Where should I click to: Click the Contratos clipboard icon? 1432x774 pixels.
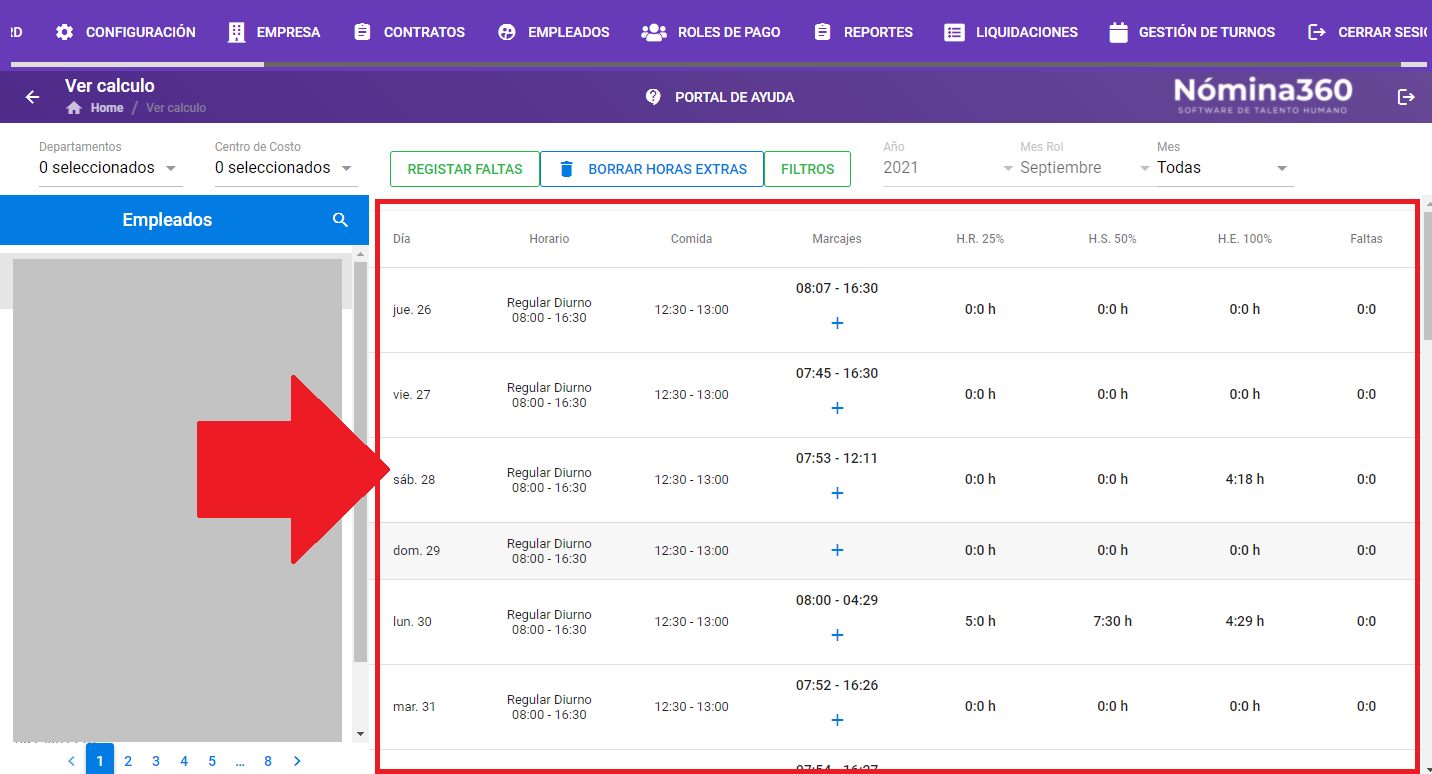(362, 32)
